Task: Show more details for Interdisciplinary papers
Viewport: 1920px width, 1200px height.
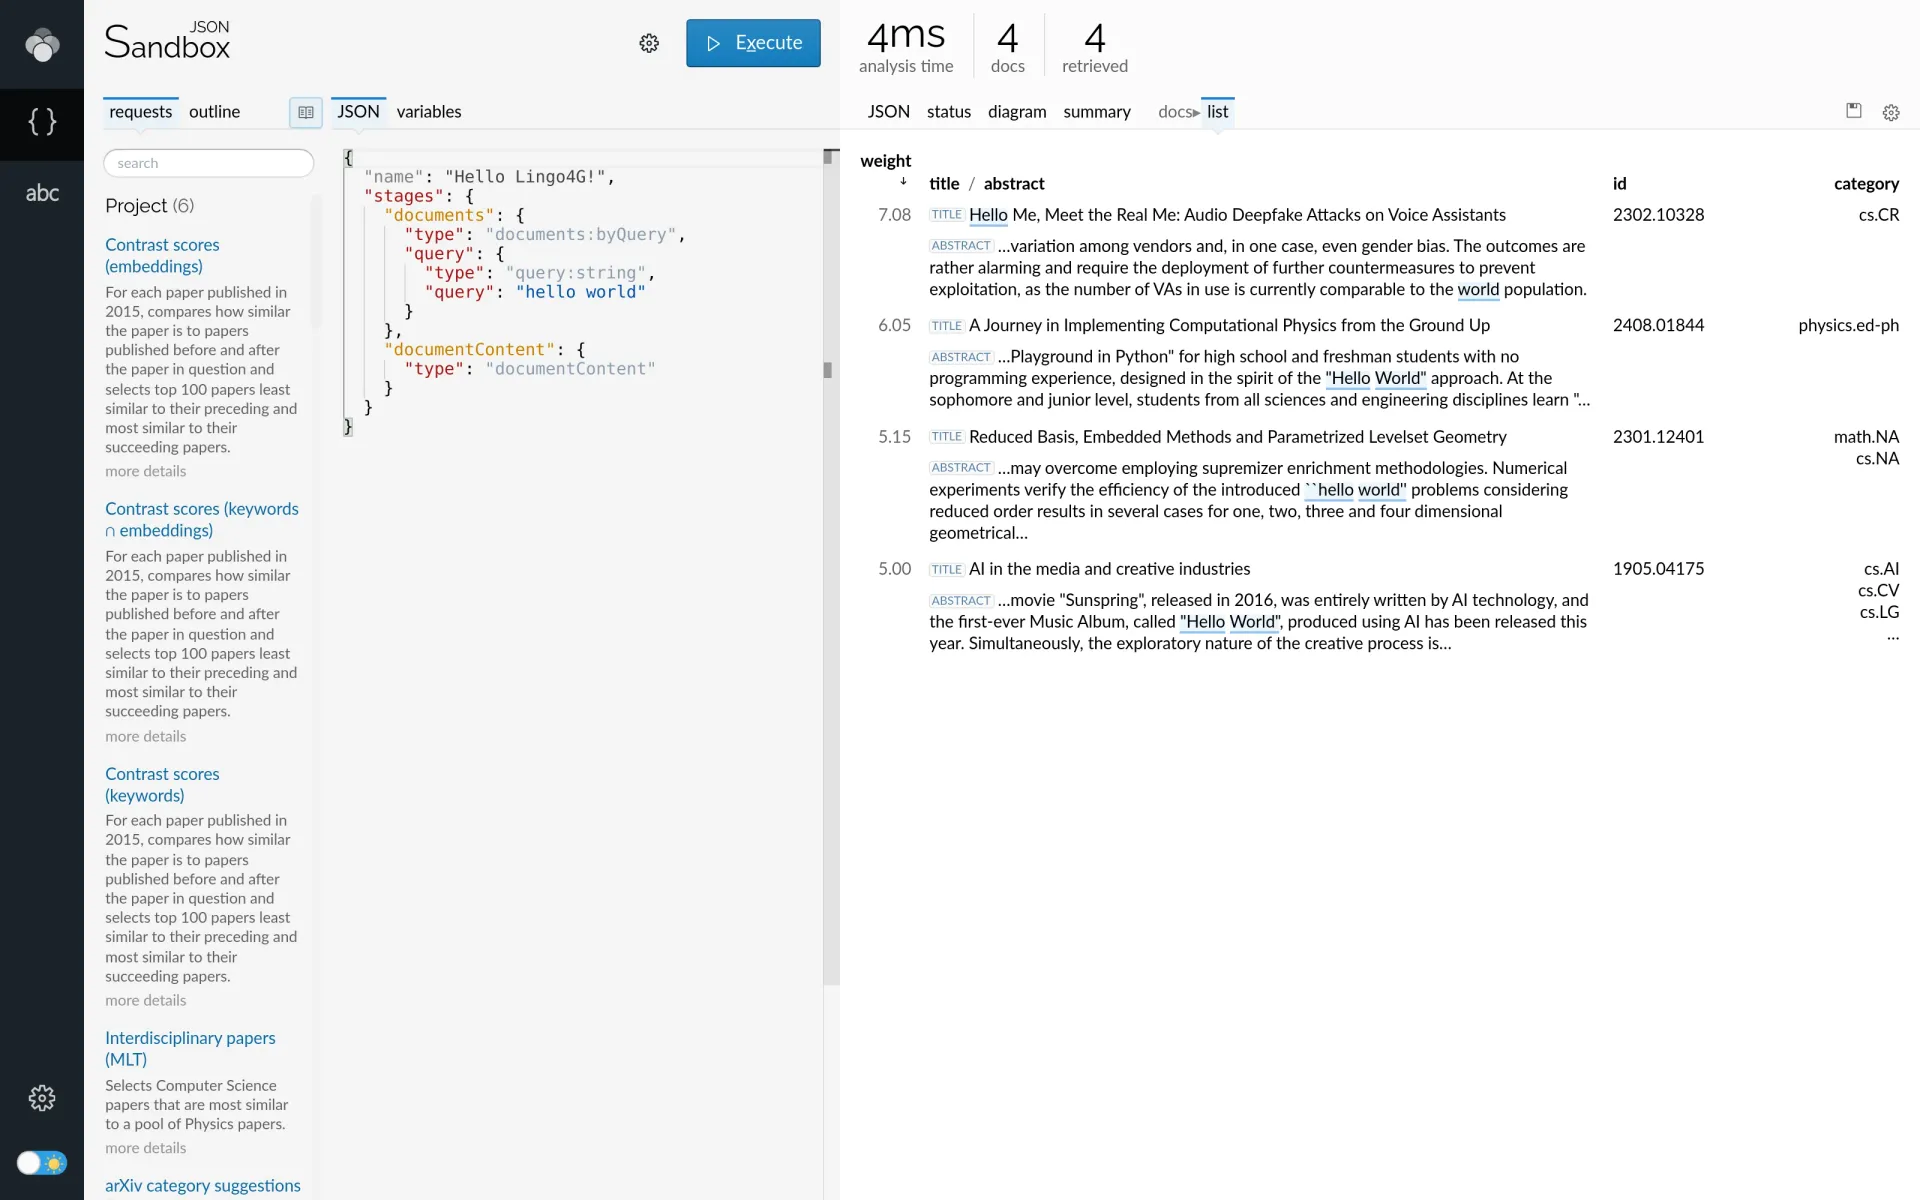Action: (x=146, y=1149)
